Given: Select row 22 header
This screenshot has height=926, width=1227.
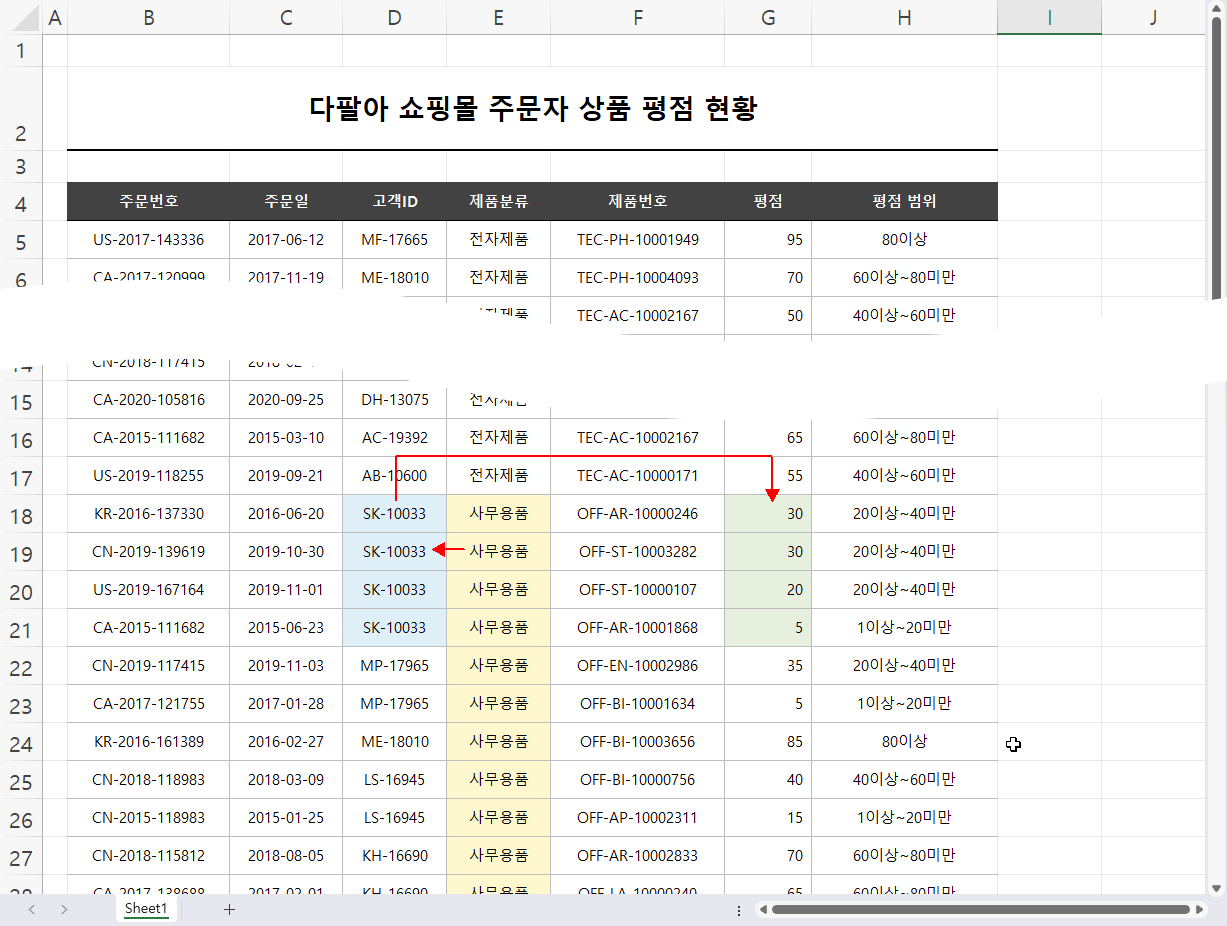Looking at the screenshot, I should coord(21,666).
